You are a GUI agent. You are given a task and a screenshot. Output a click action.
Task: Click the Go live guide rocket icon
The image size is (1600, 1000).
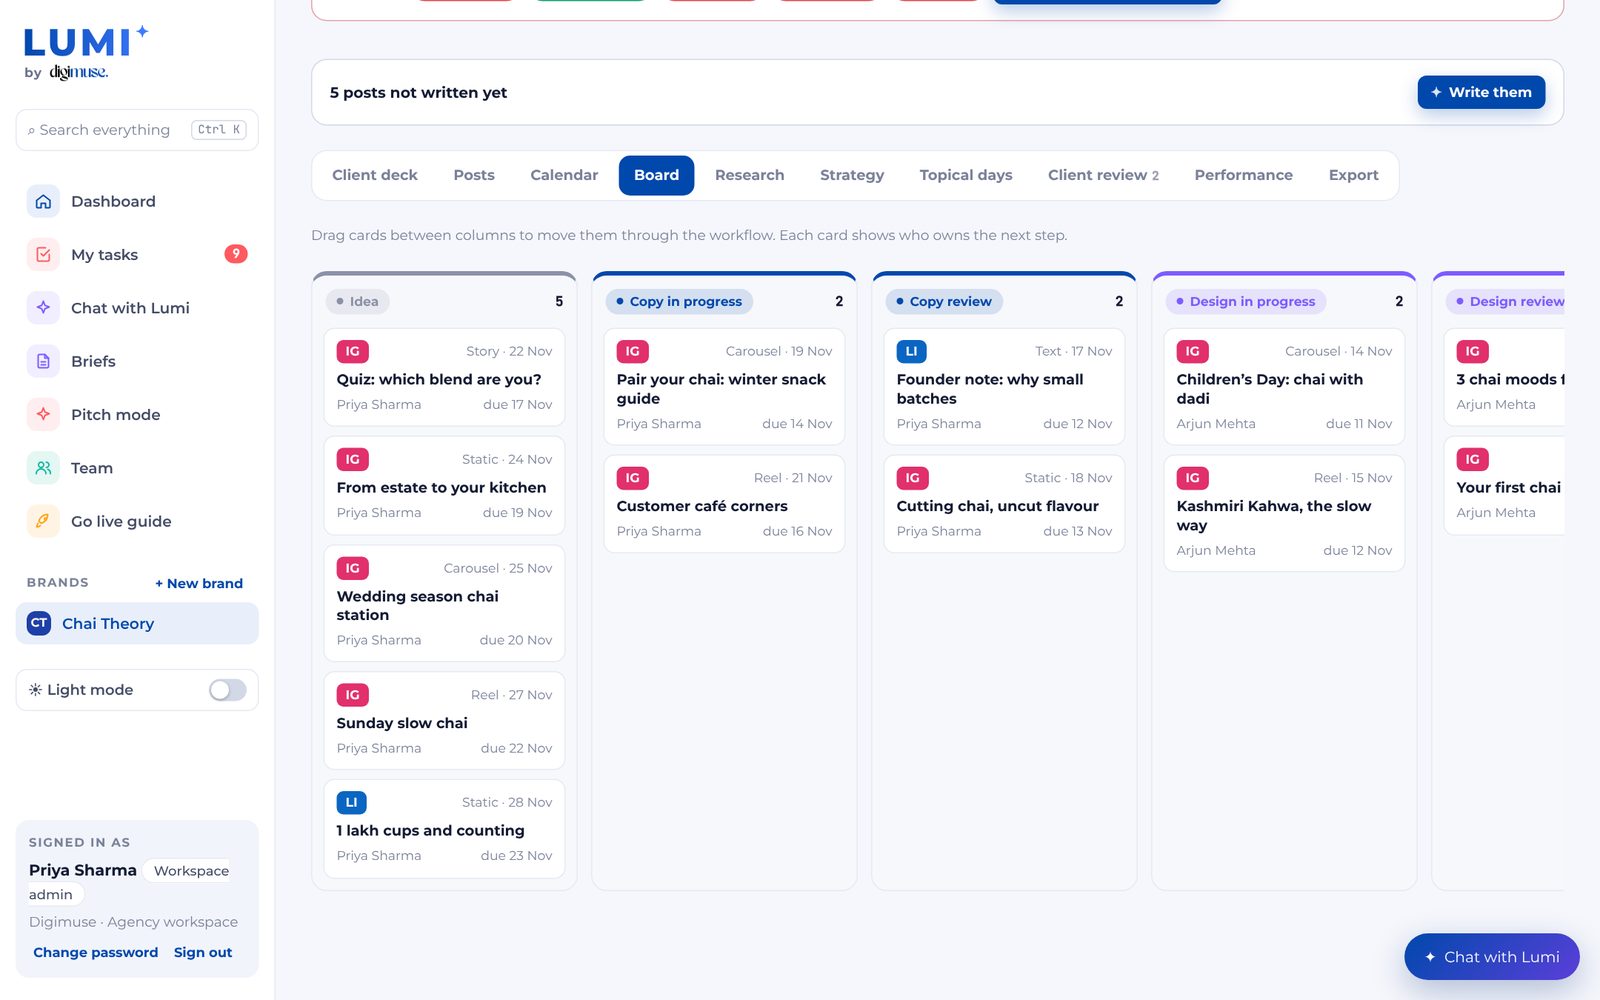pos(43,521)
